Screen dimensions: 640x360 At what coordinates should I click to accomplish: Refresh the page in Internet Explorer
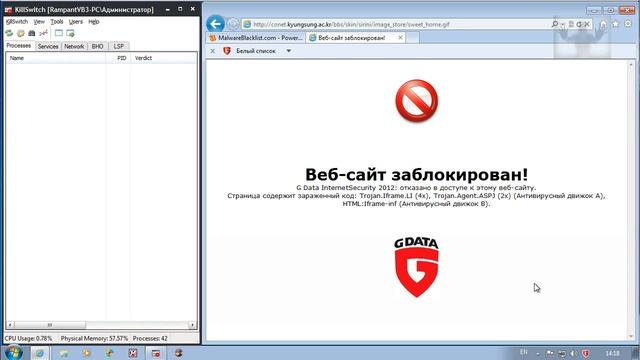coord(579,24)
